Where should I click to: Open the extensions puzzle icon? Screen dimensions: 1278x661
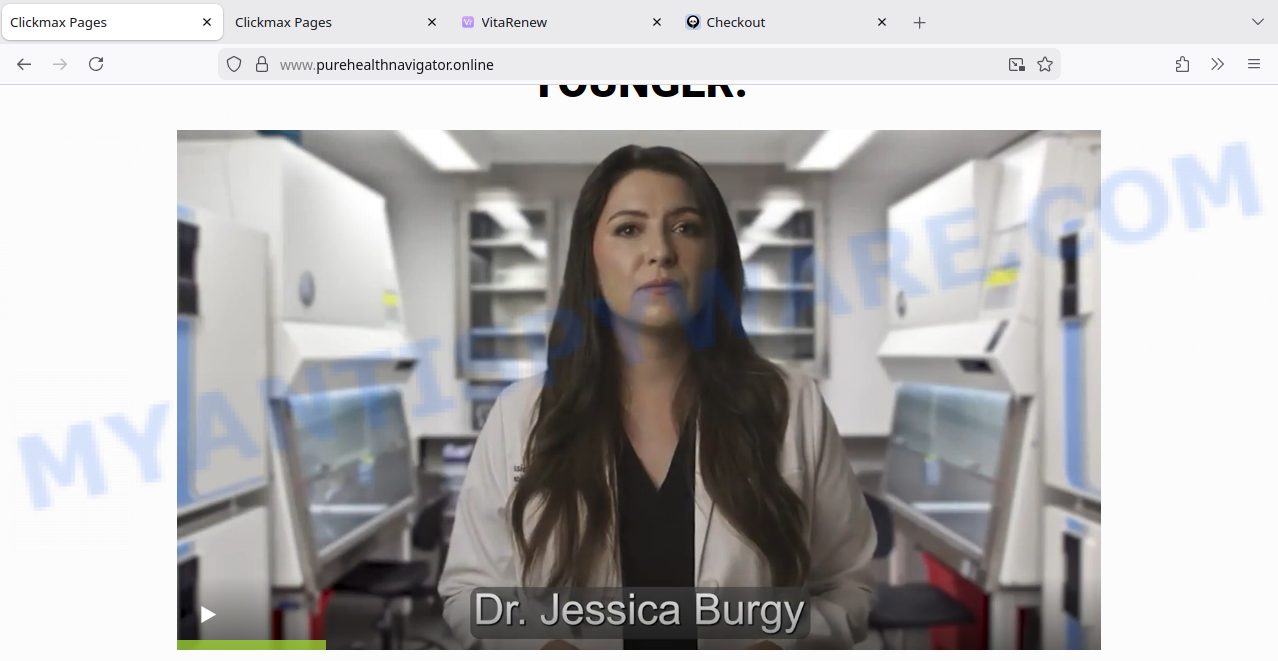click(x=1182, y=64)
